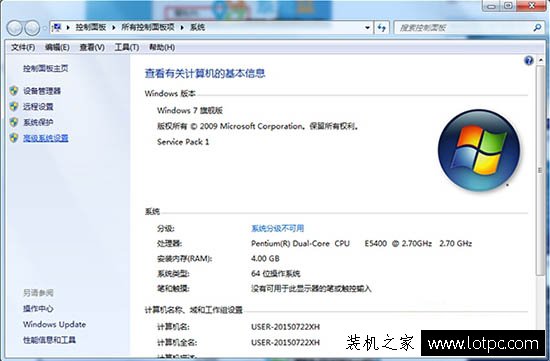550x361 pixels.
Task: Maximize the System window
Action: [508, 6]
